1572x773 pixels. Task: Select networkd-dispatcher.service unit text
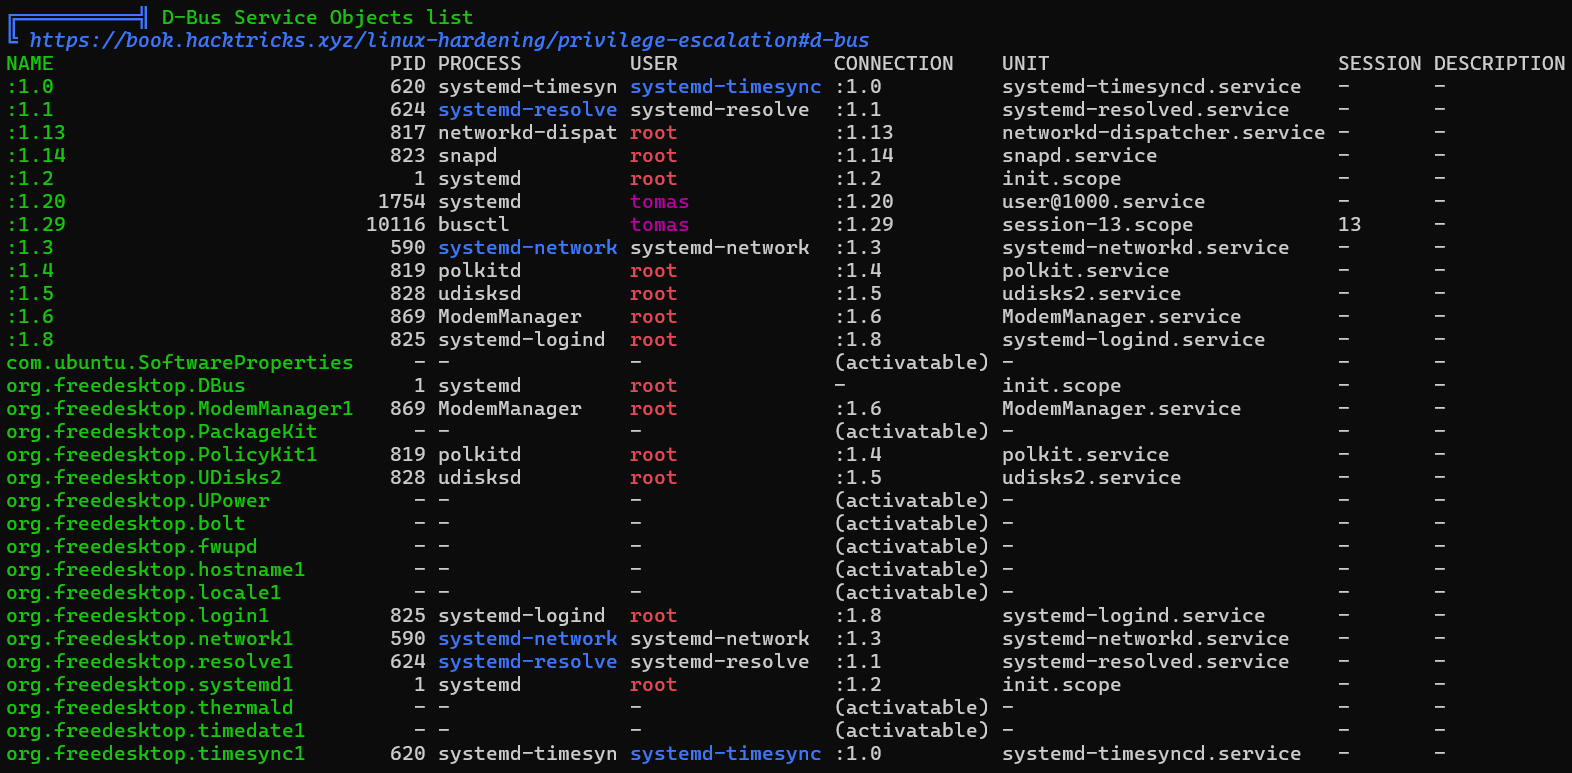click(1164, 132)
